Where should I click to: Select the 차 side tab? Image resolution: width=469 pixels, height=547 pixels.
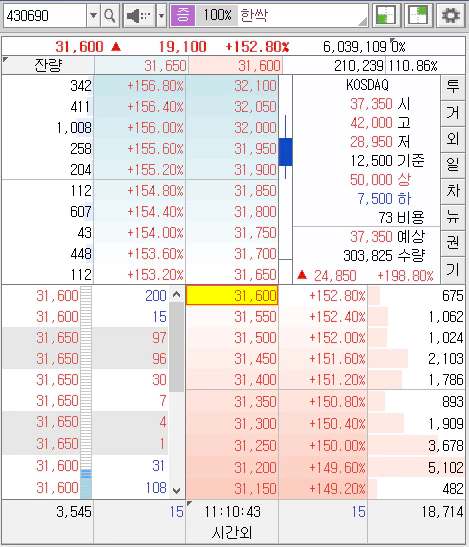coord(453,192)
